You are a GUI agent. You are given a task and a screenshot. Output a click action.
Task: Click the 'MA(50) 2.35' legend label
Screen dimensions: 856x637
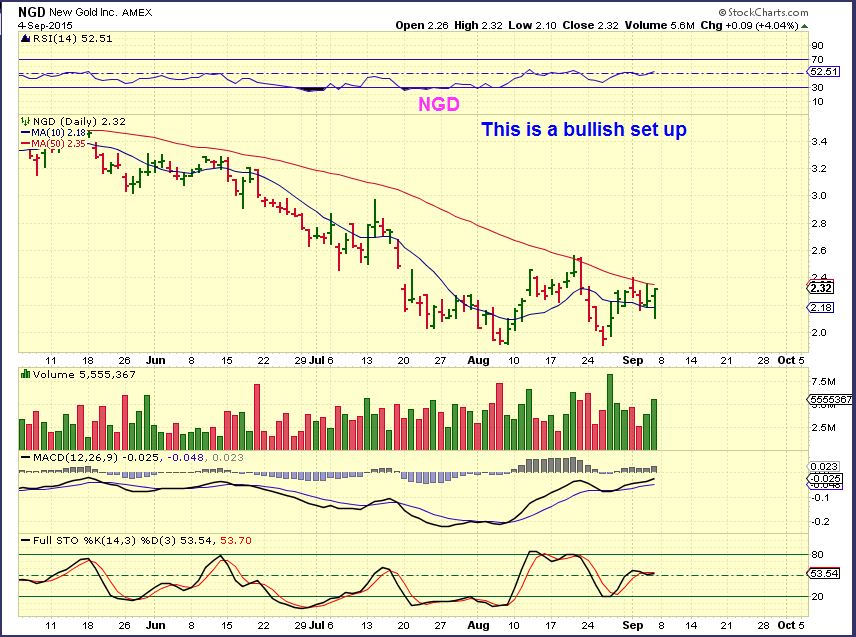point(58,144)
